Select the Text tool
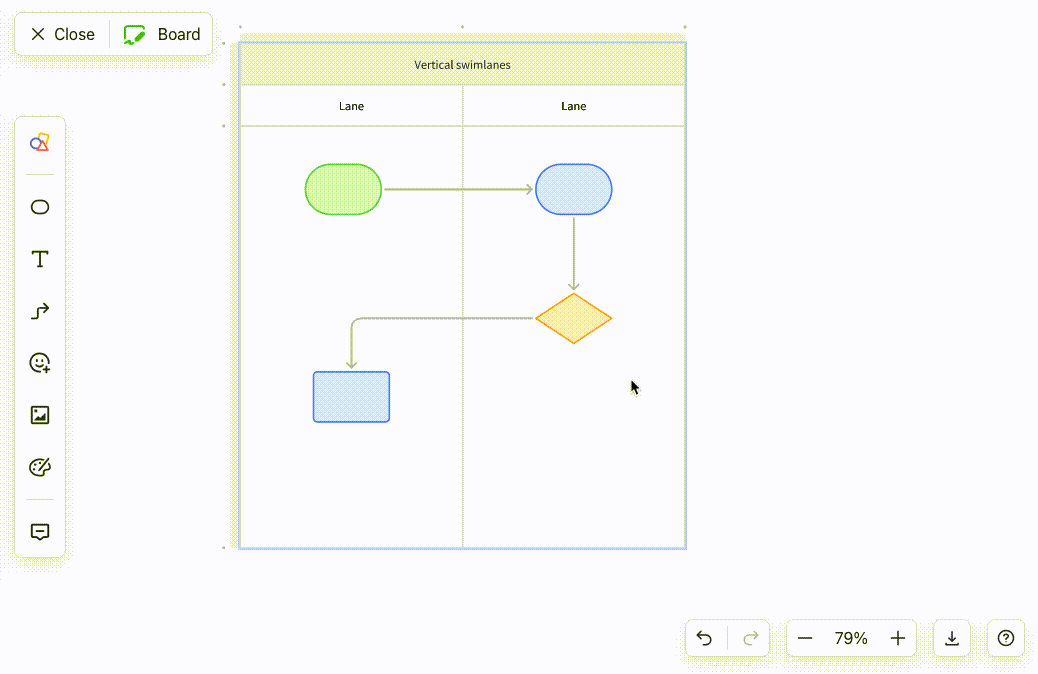This screenshot has width=1038, height=674. (39, 259)
